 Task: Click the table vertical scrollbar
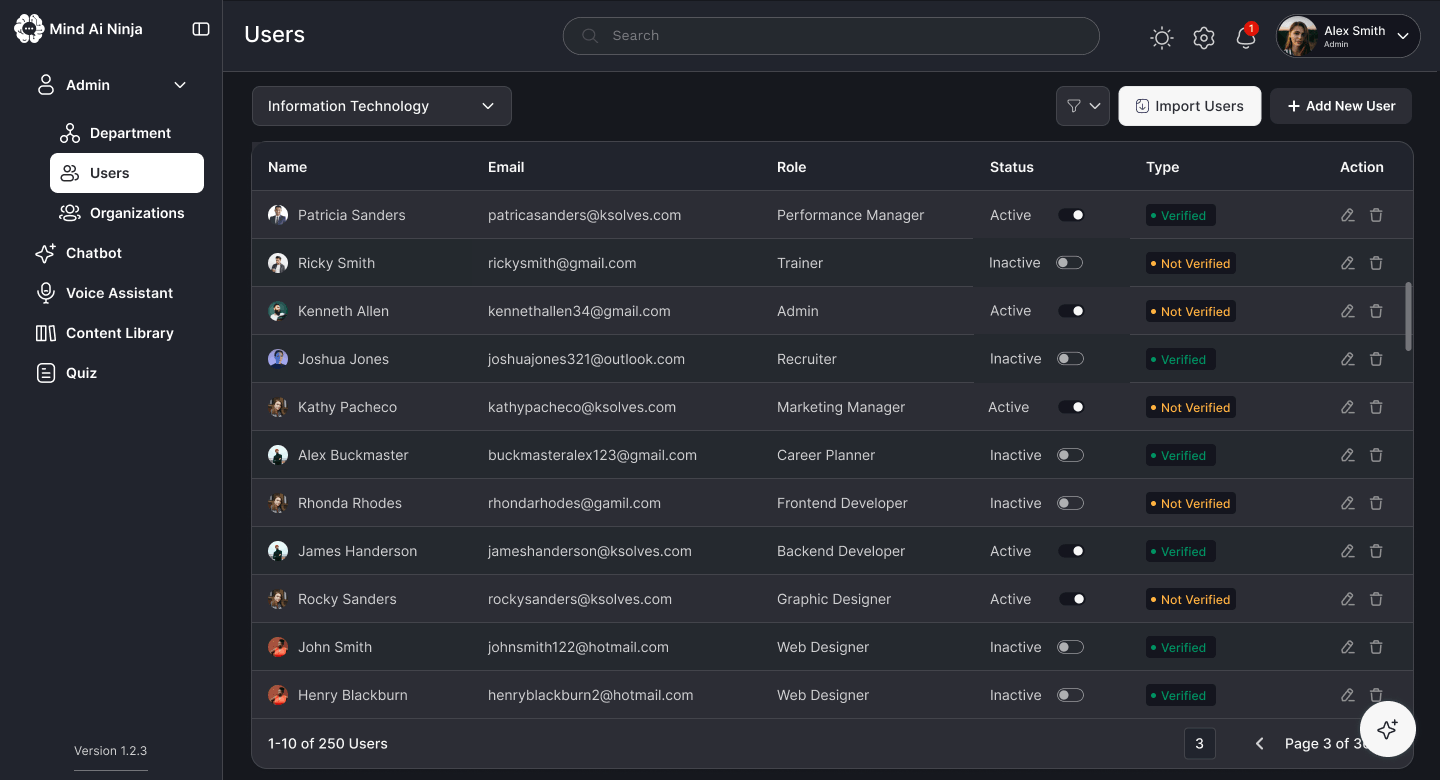click(x=1409, y=316)
